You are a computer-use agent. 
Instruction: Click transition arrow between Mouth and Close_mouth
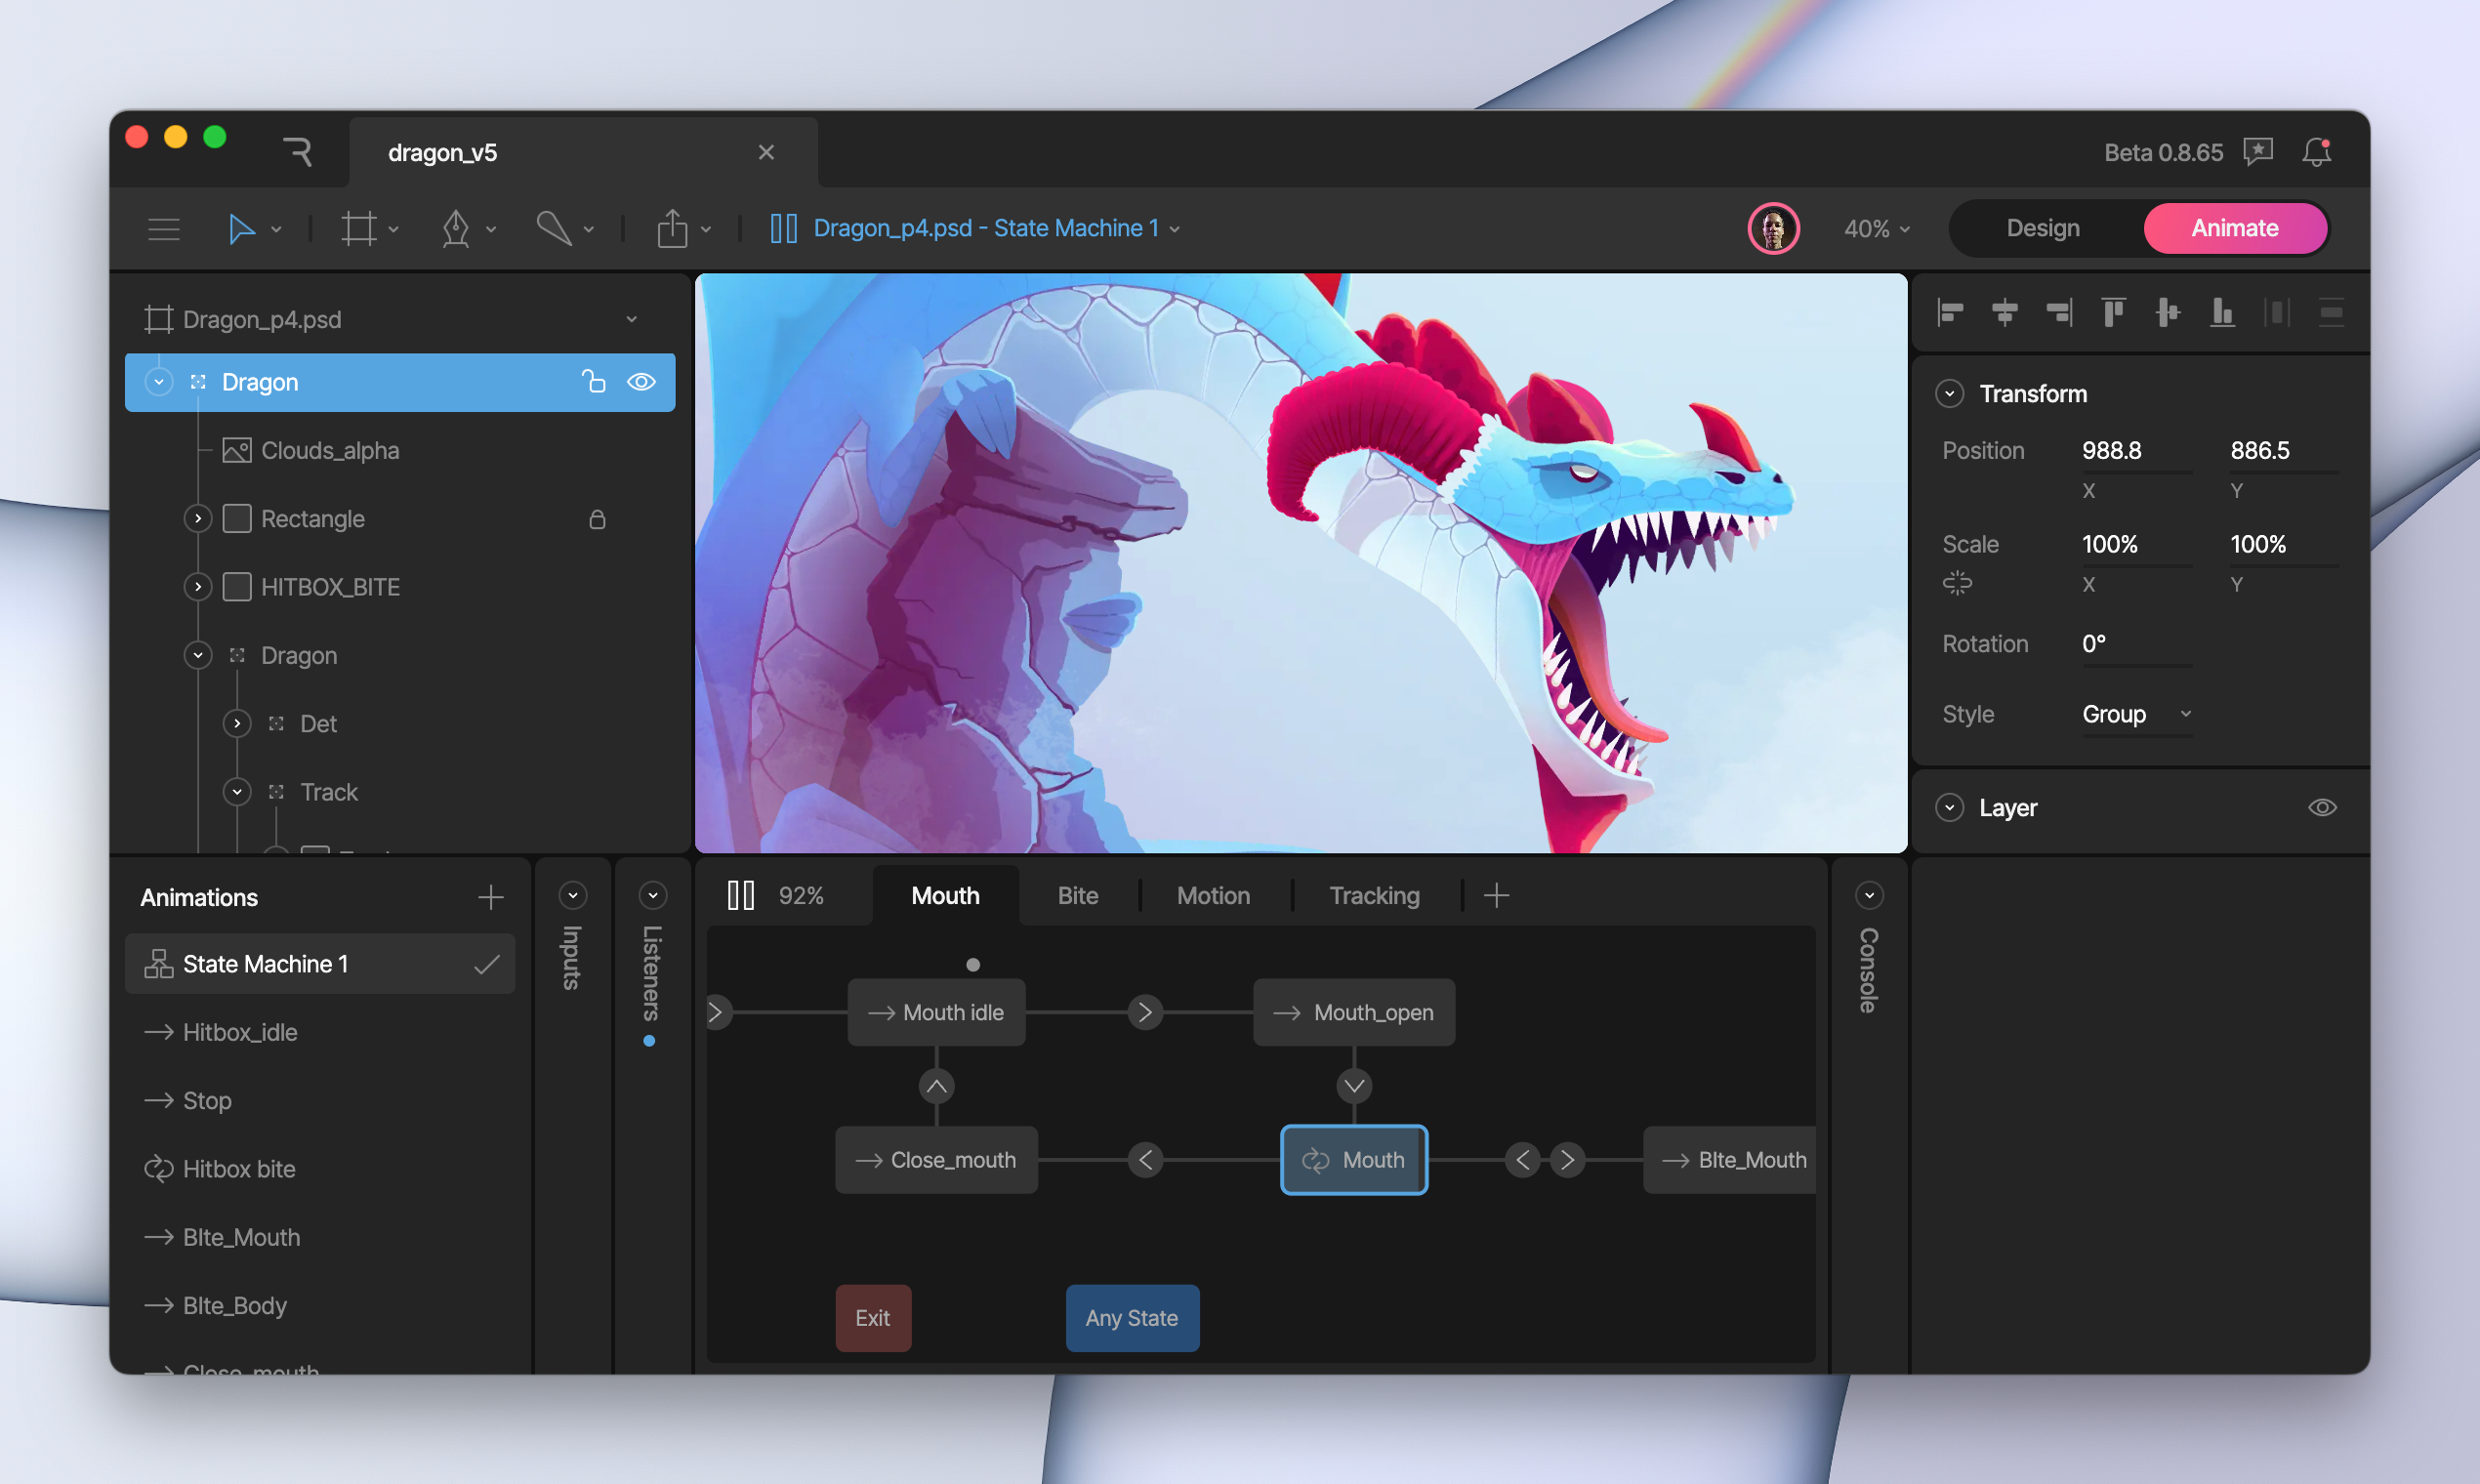pos(1145,1160)
